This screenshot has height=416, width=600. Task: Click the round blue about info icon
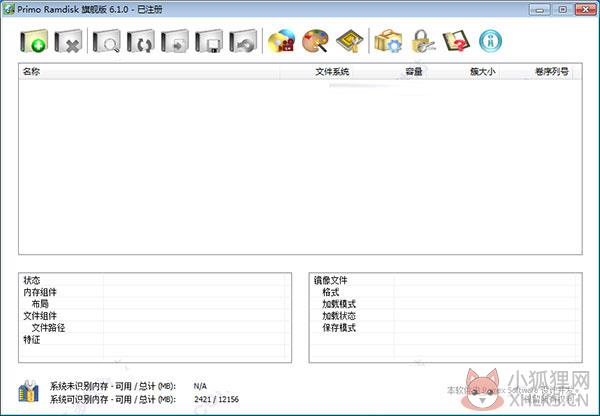(490, 41)
